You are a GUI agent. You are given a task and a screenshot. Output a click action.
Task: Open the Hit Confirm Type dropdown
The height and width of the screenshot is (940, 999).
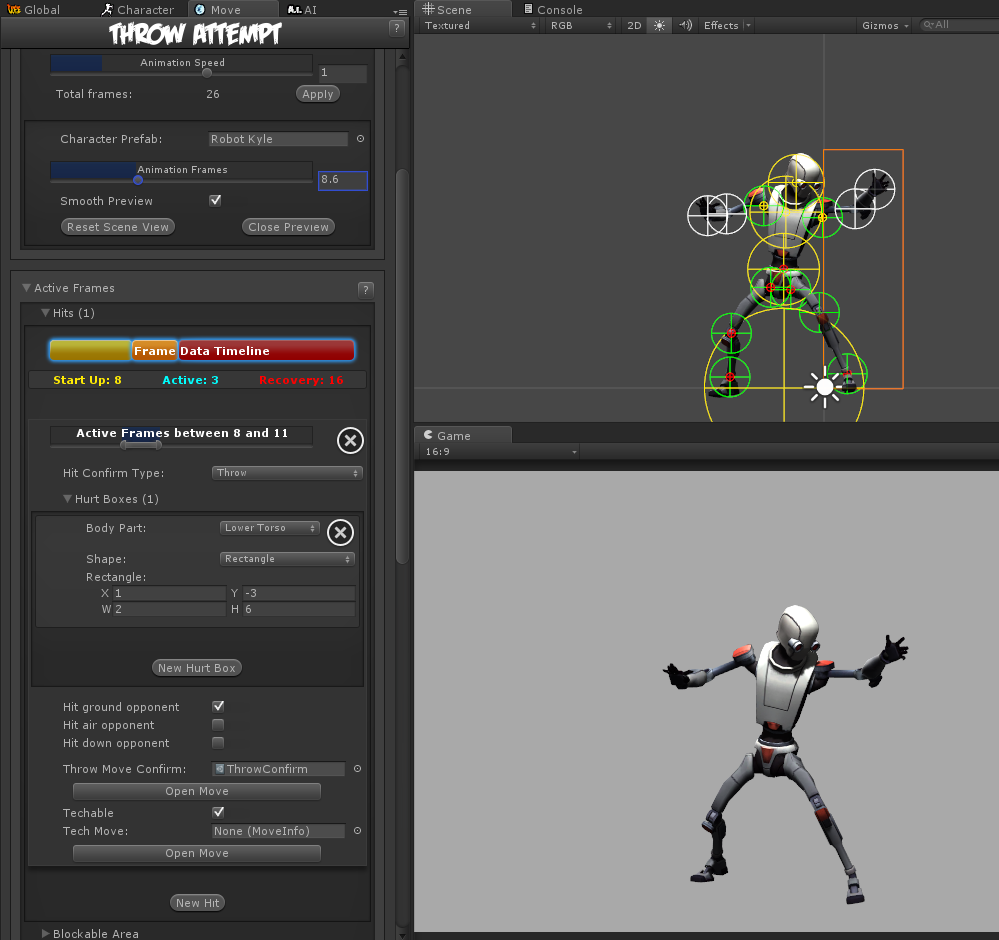[287, 472]
